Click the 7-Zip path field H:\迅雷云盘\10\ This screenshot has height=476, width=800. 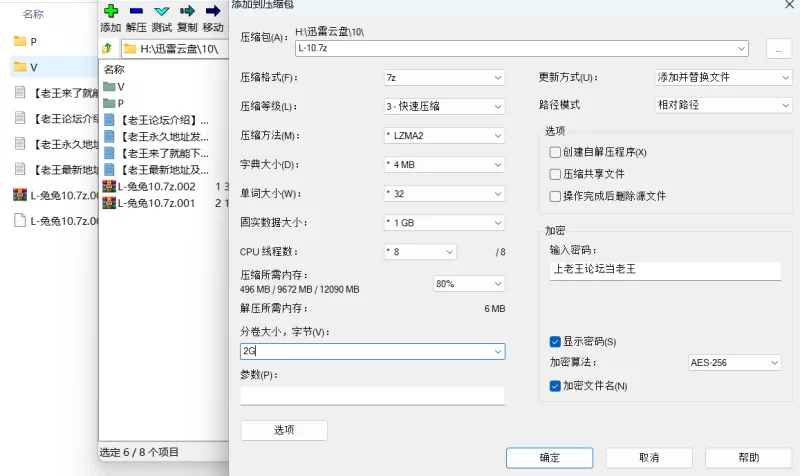[174, 48]
